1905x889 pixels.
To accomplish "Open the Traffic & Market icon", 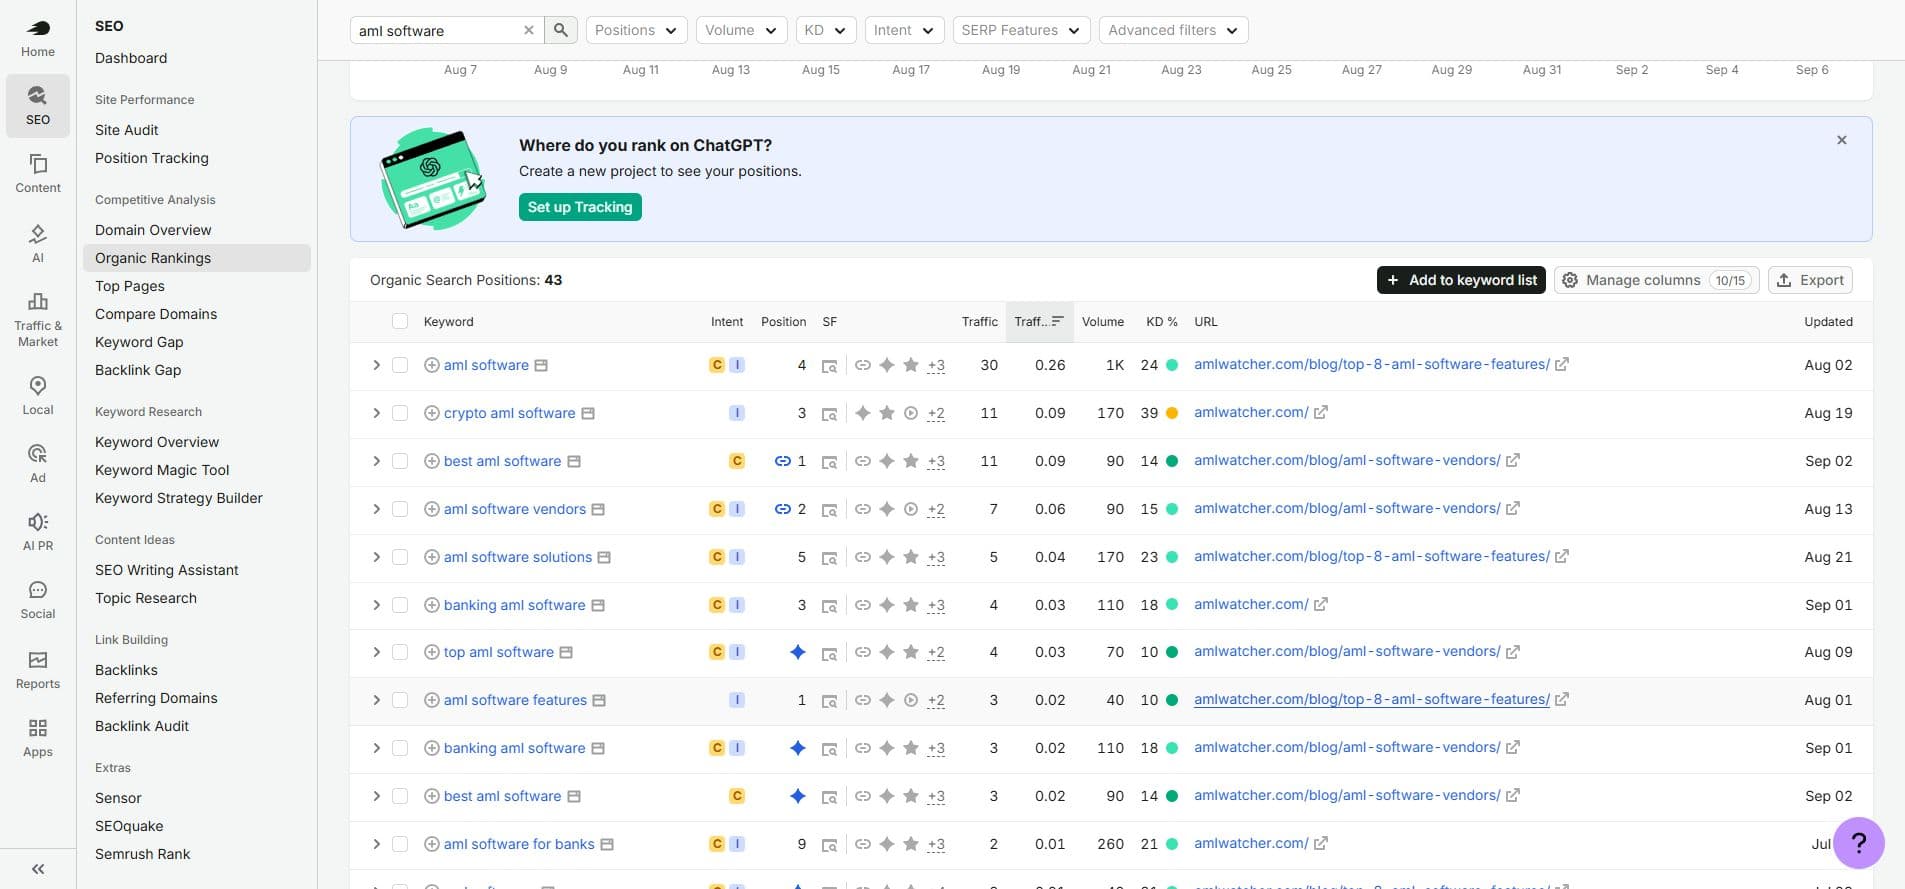I will click(38, 319).
